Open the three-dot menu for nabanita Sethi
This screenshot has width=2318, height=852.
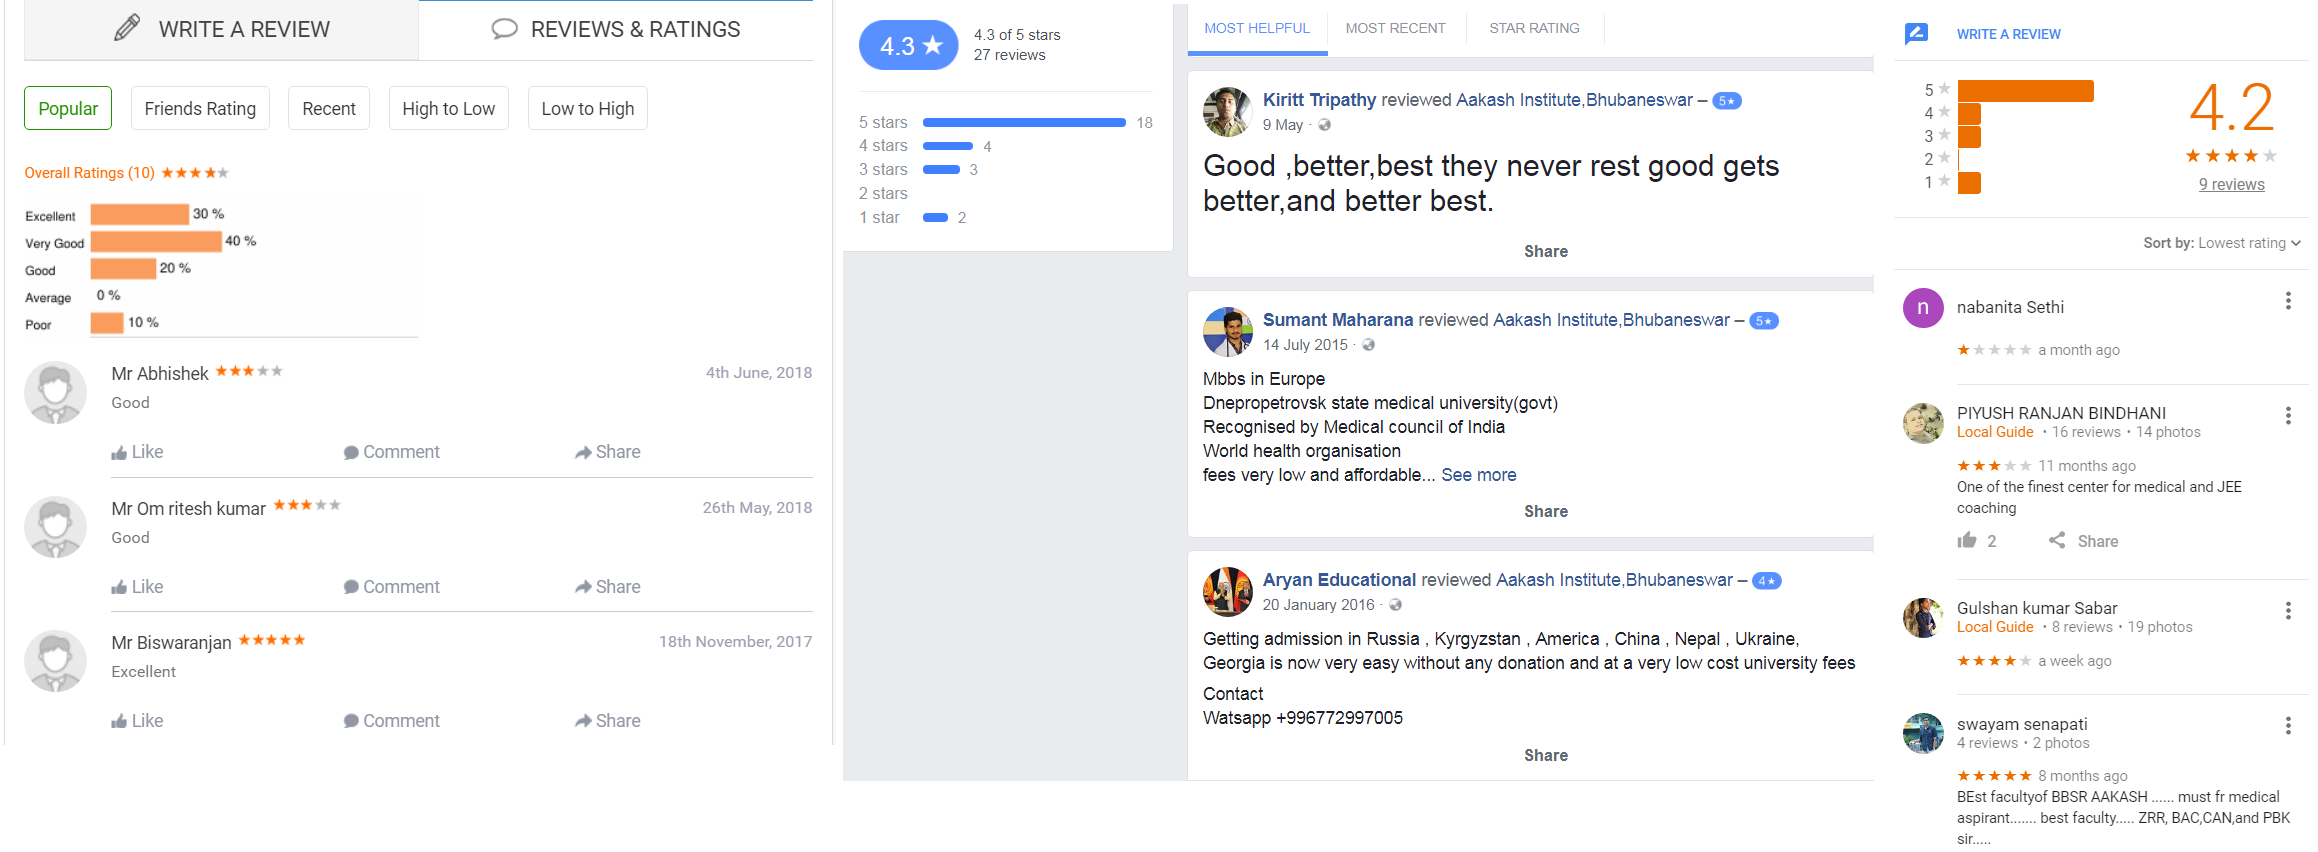[x=2288, y=301]
